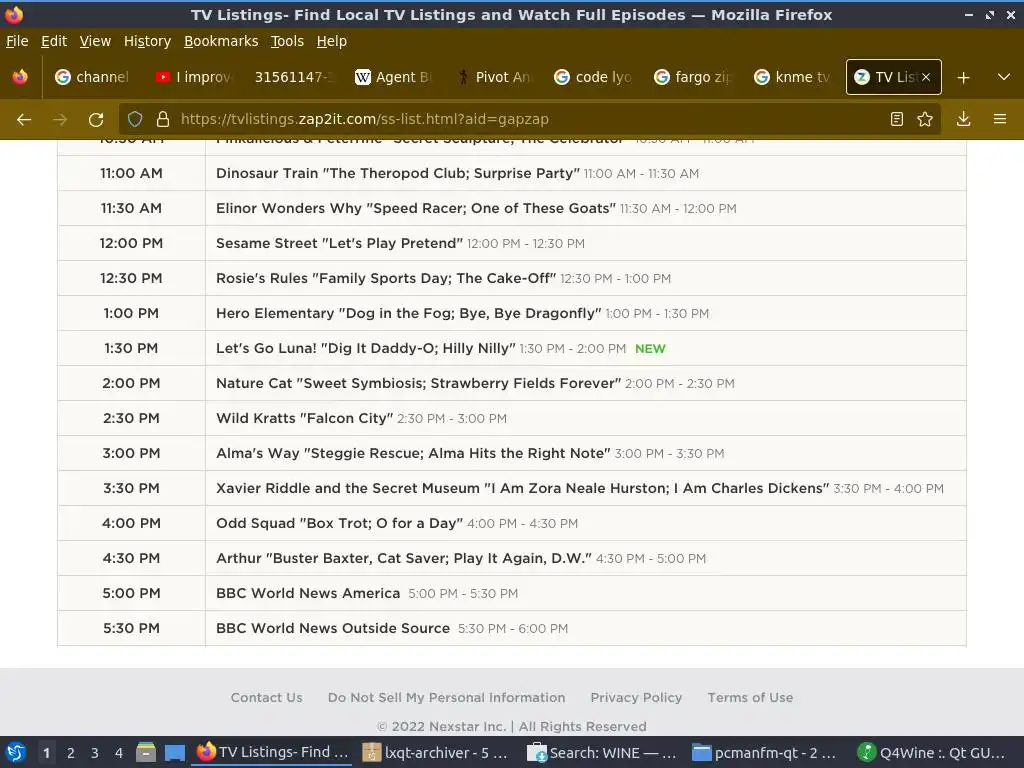Viewport: 1024px width, 768px height.
Task: Click the 5:30 PM time cell
Action: coord(131,628)
